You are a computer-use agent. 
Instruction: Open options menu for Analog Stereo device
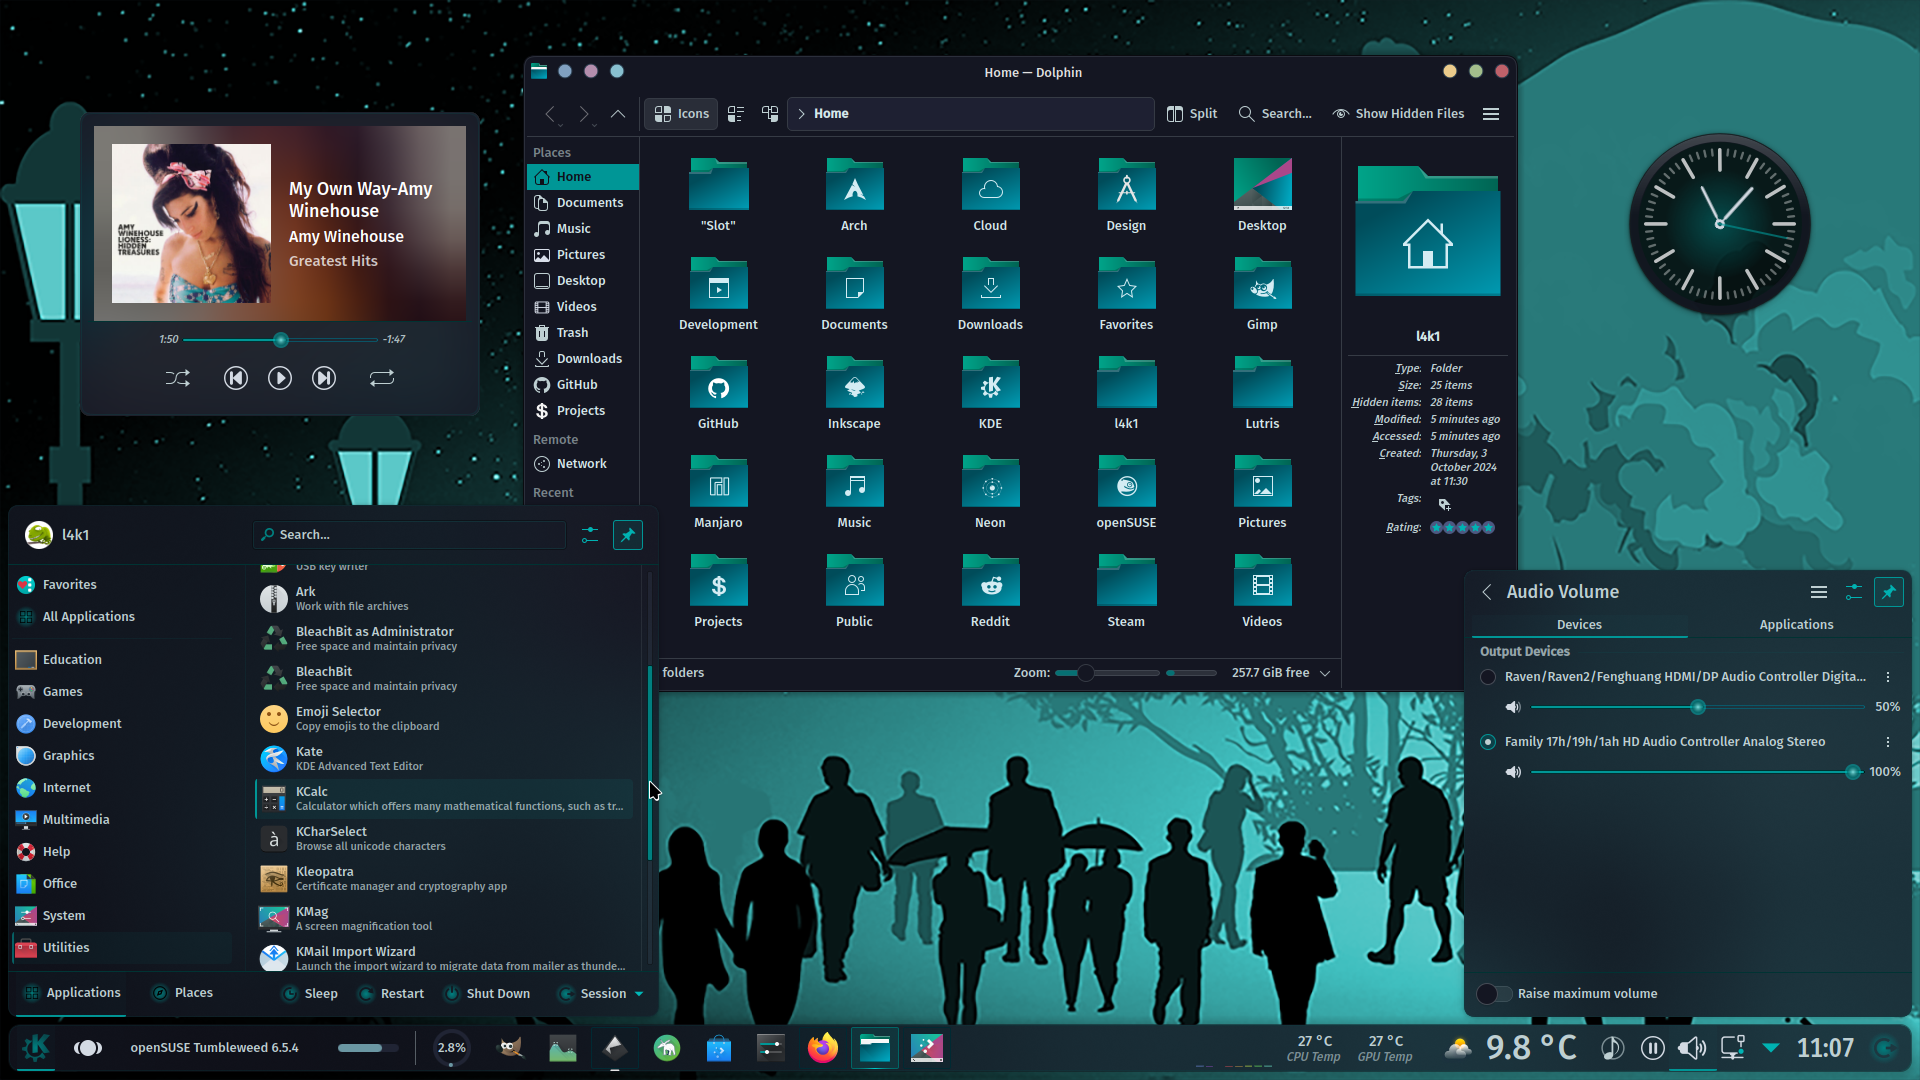[1888, 742]
